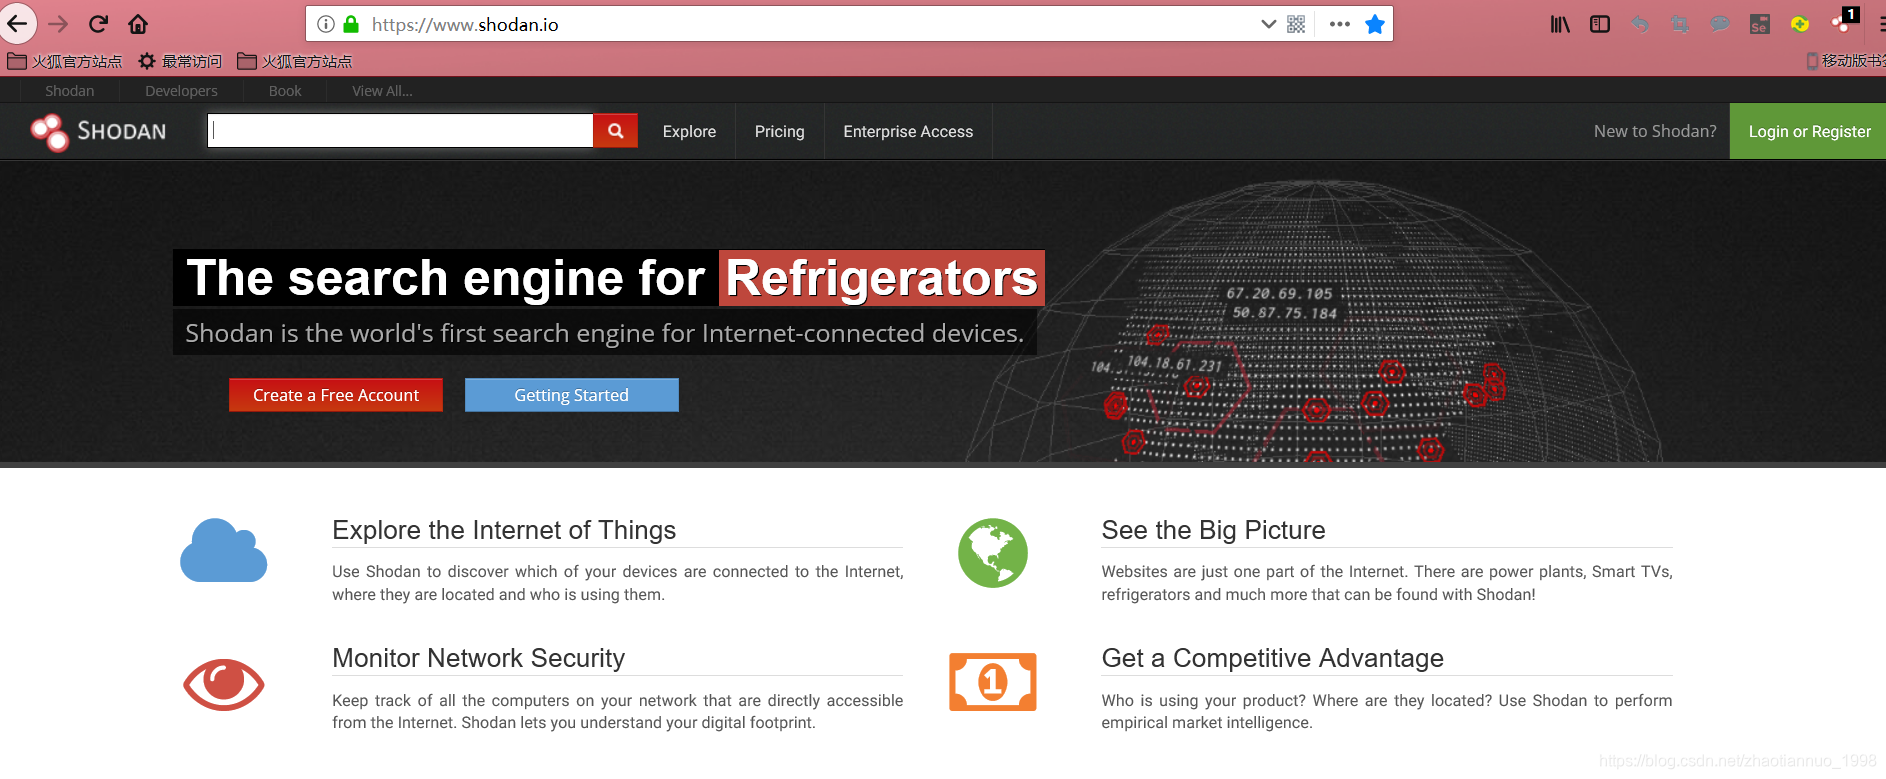
Task: Expand the address bar history dropdown arrow
Action: [1268, 24]
